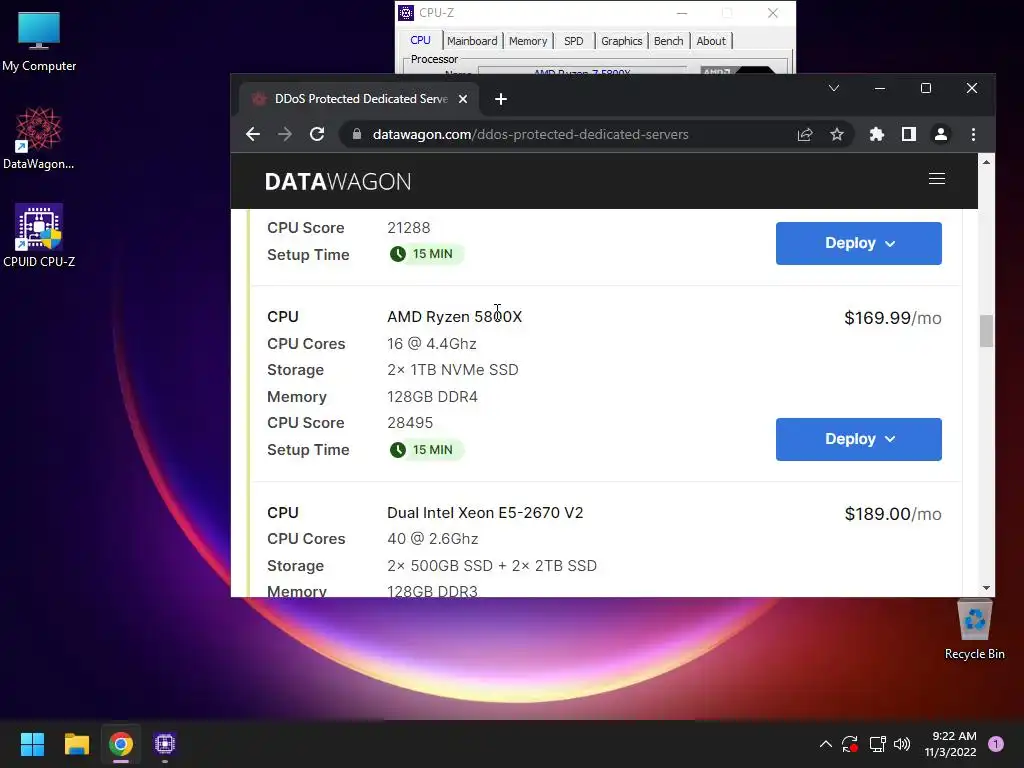This screenshot has height=768, width=1024.
Task: Switch to Graphics tab in CPU-Z
Action: pos(621,41)
